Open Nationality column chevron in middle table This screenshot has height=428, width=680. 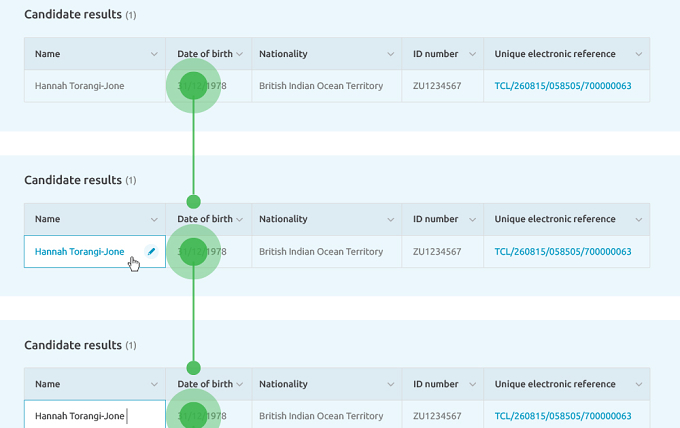click(390, 219)
